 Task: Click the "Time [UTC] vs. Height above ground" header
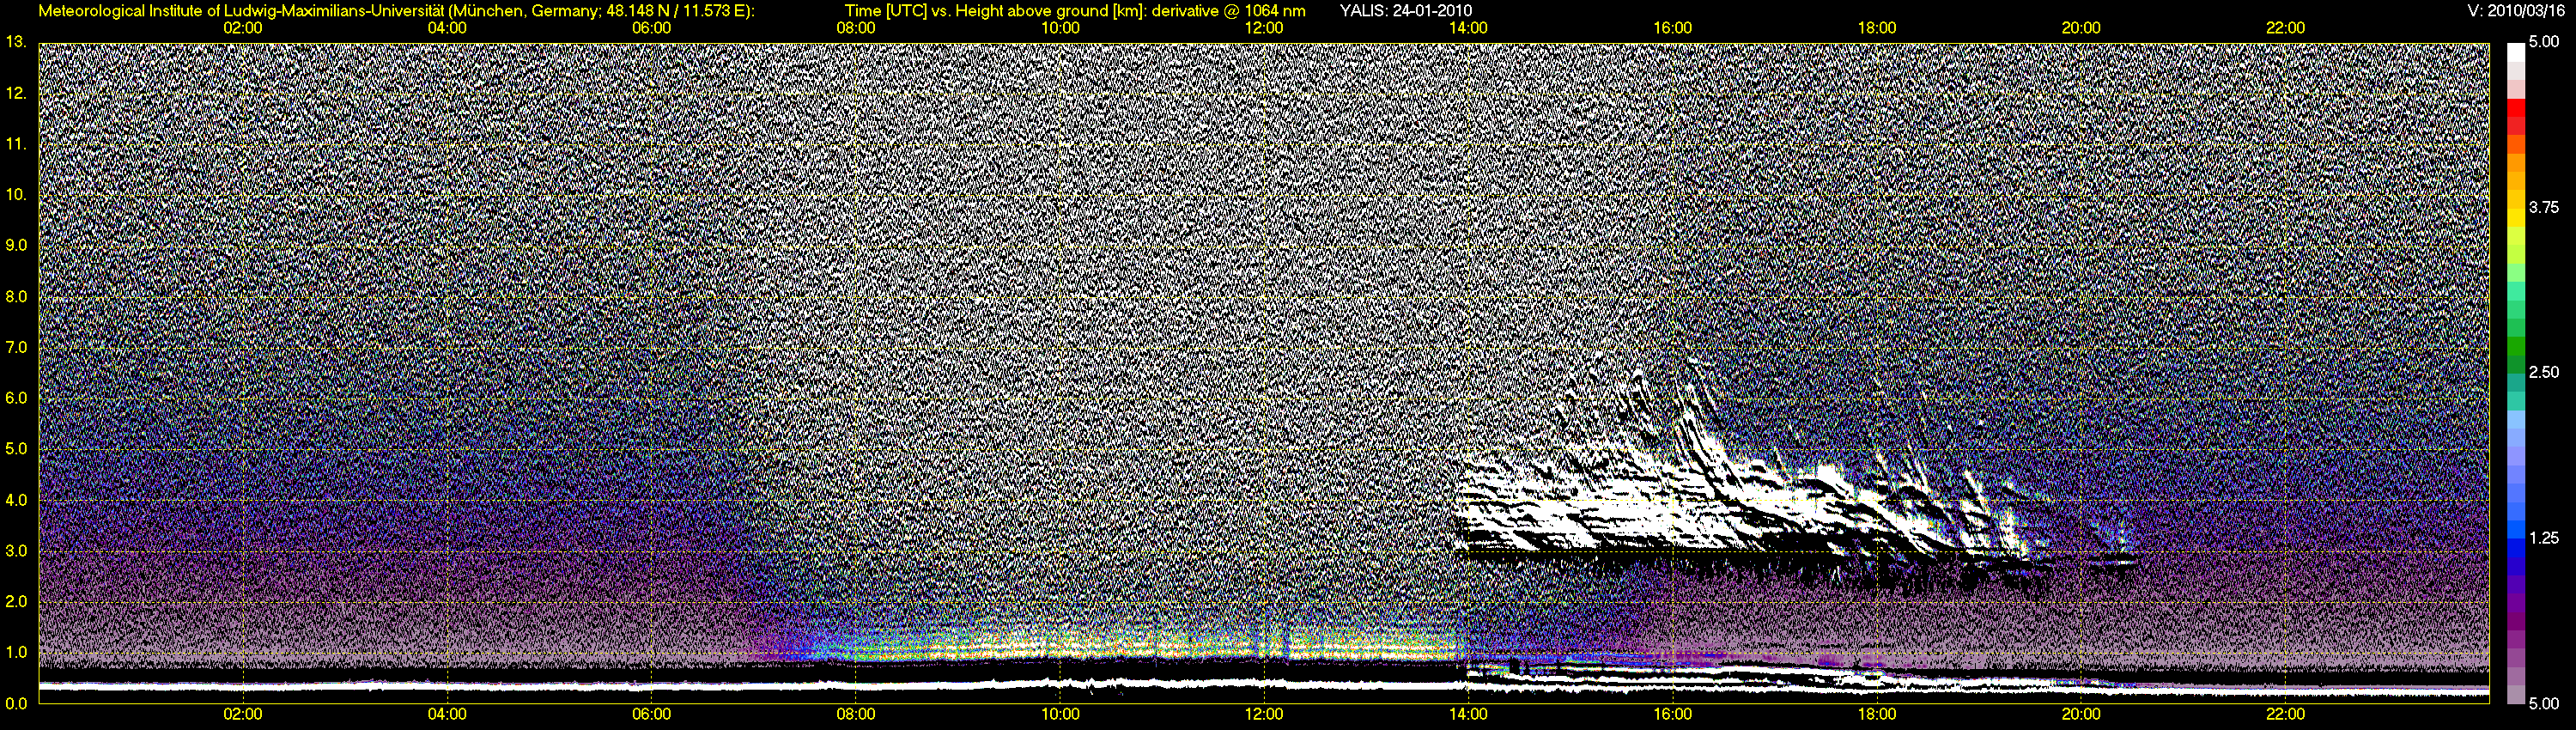(x=978, y=11)
